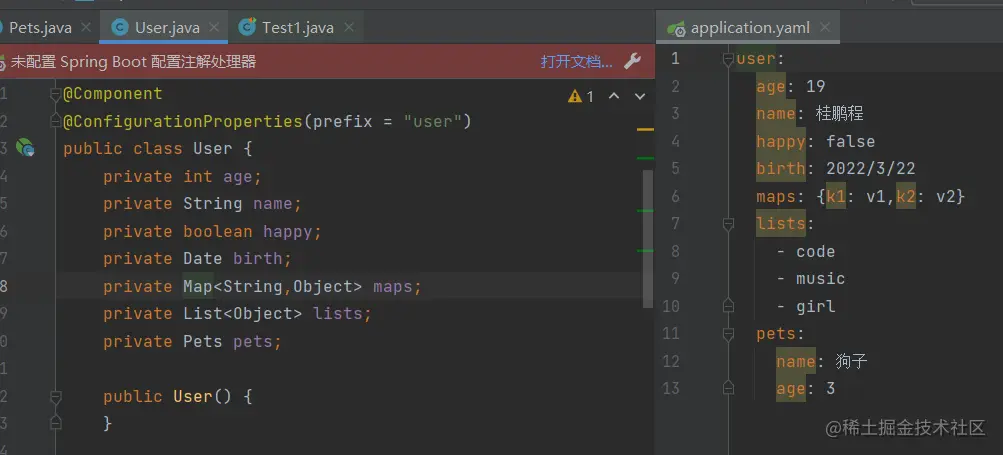Click the Map<String,Object> maps line
Viewport: 1003px width, 455px height.
(x=262, y=287)
